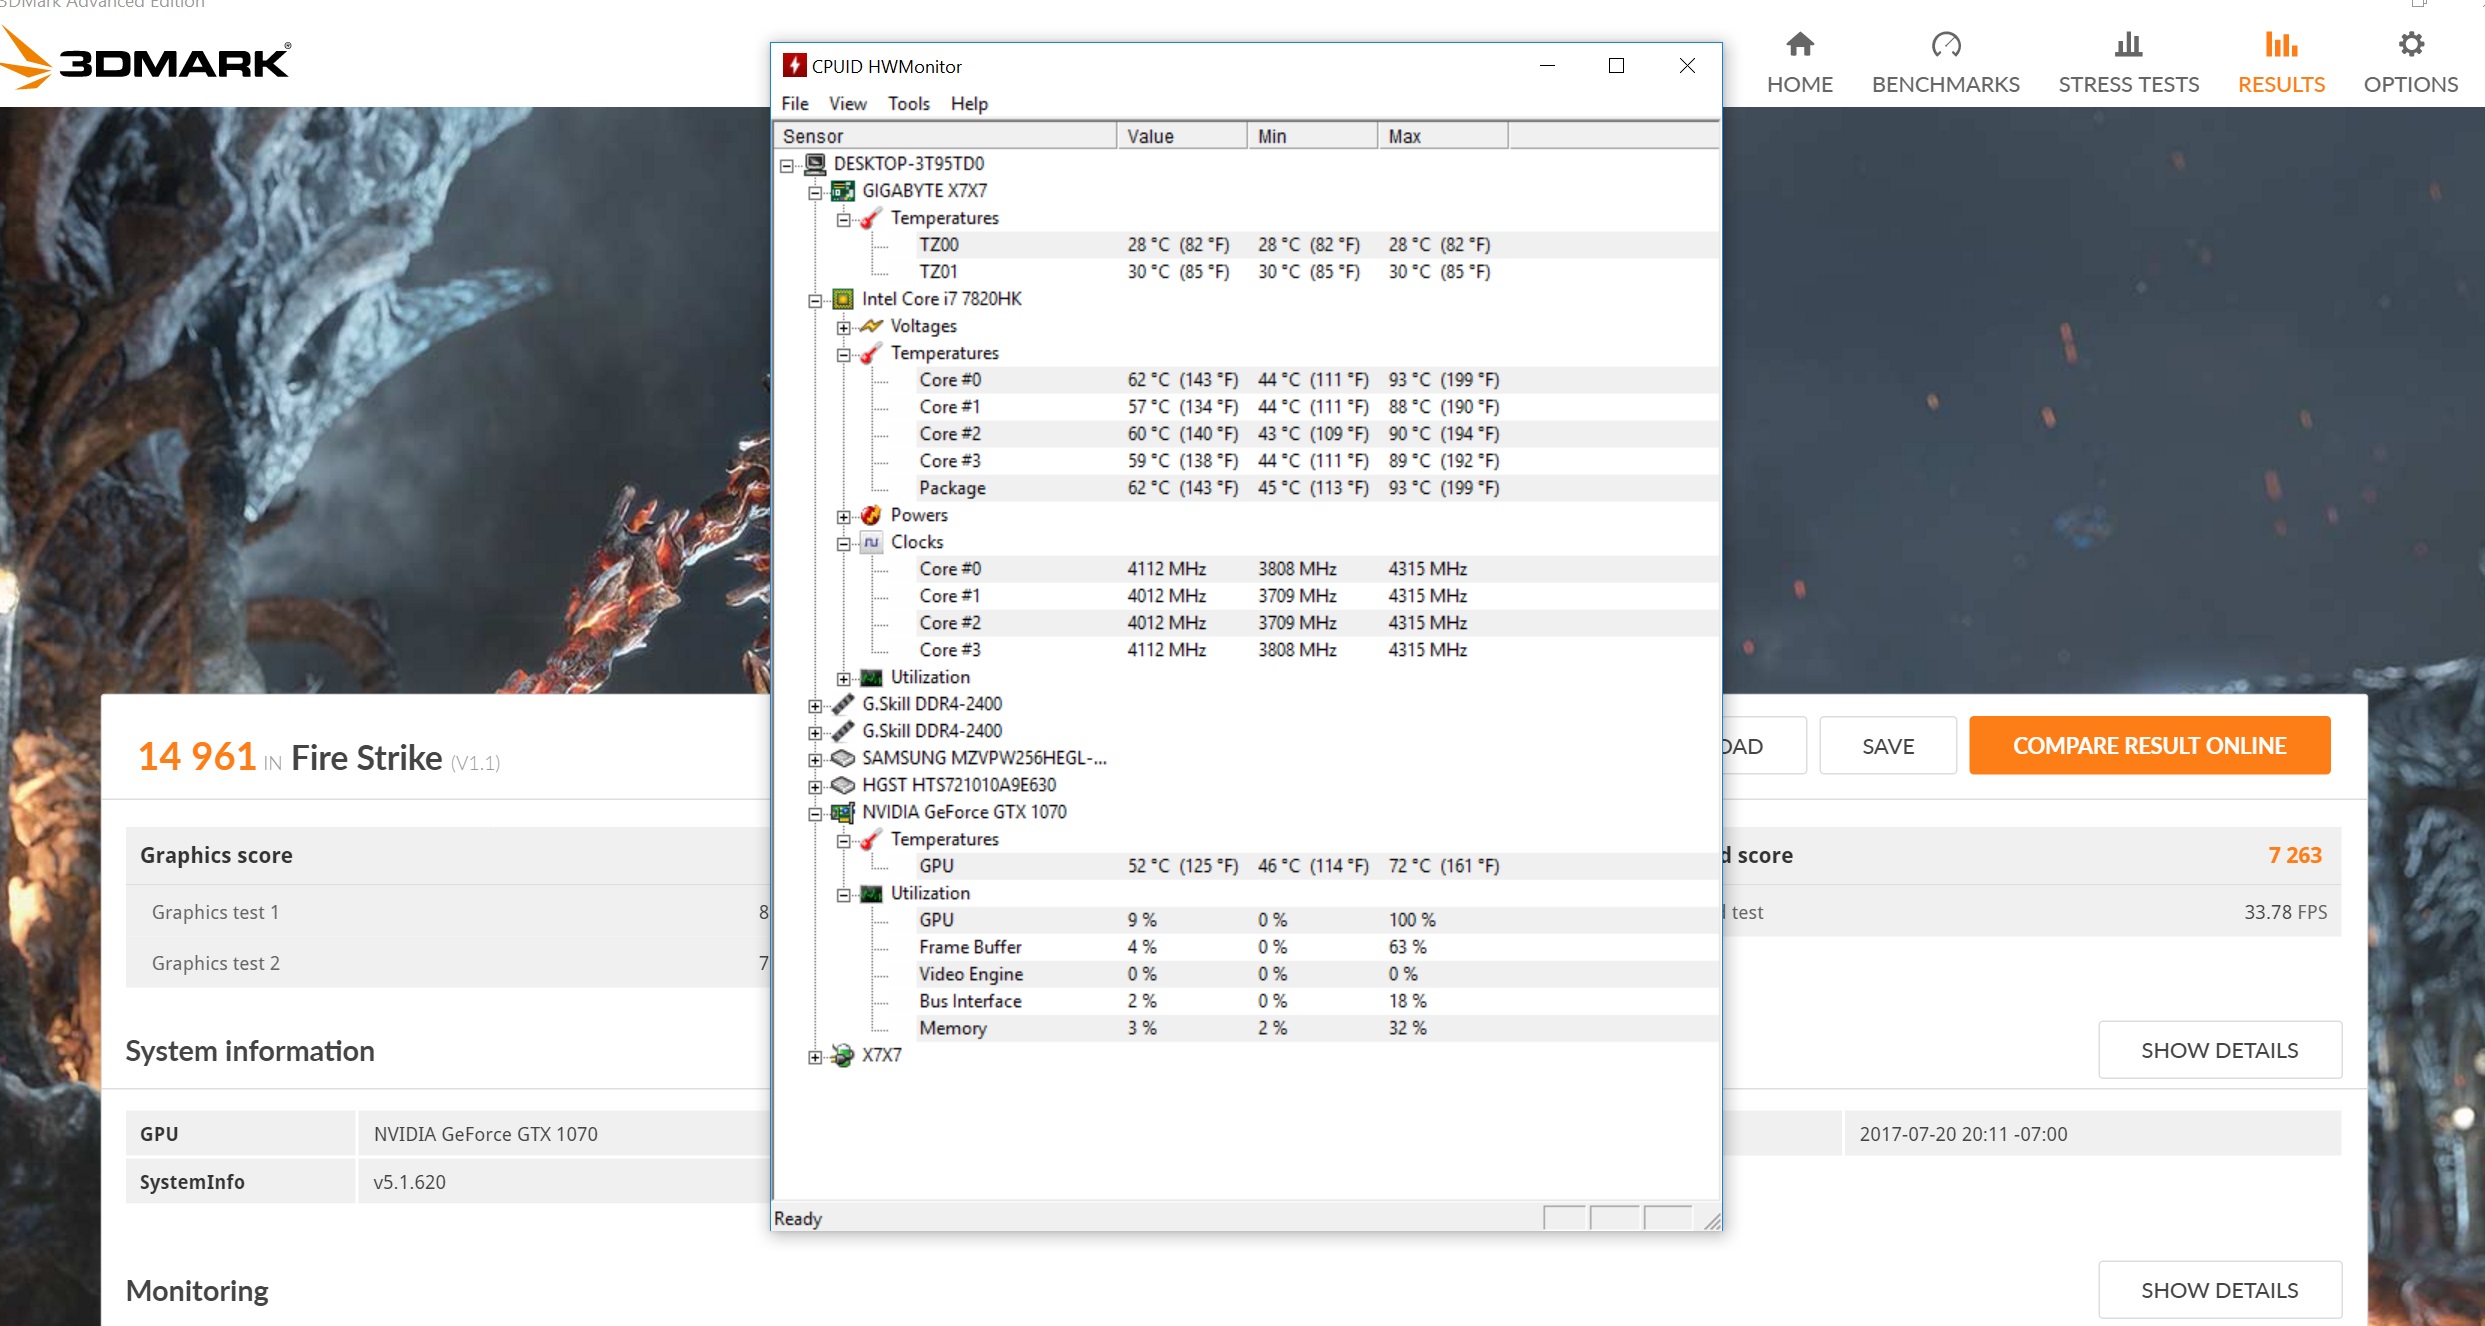This screenshot has width=2485, height=1326.
Task: Expand the X7X7 battery node
Action: (815, 1057)
